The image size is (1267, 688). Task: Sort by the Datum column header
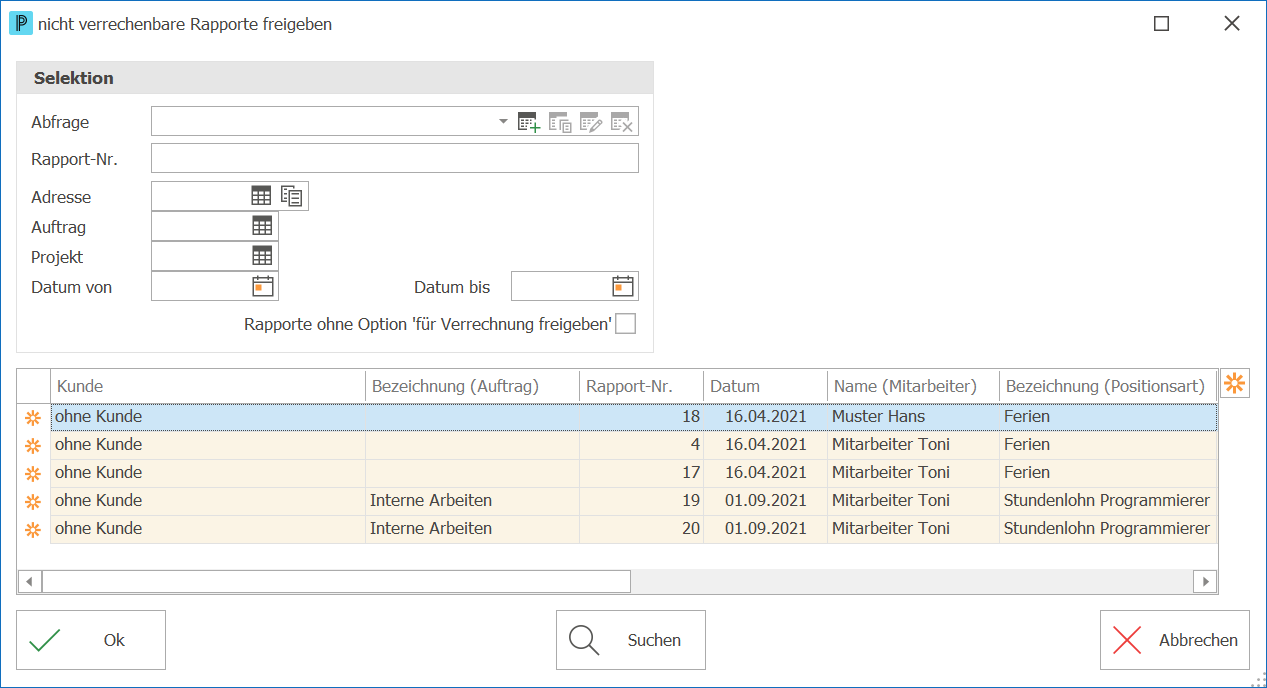pos(766,386)
